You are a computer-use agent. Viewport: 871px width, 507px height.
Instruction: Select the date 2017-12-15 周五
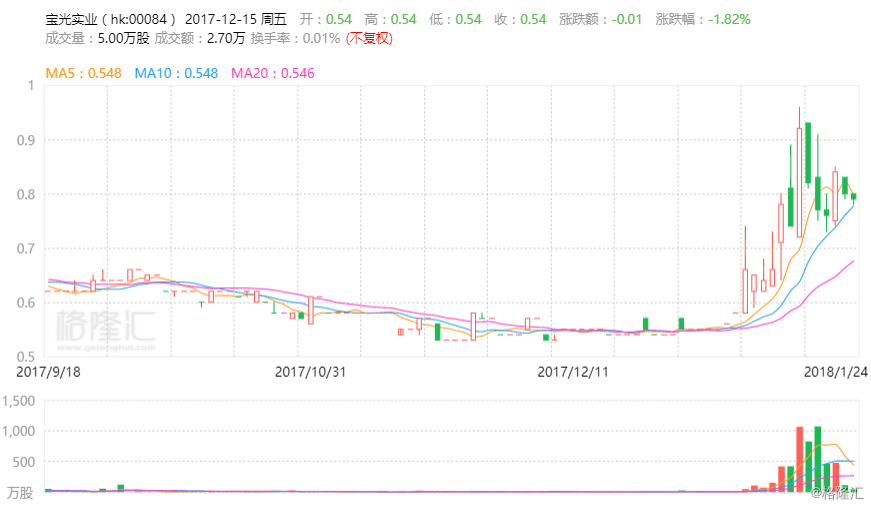click(x=236, y=19)
